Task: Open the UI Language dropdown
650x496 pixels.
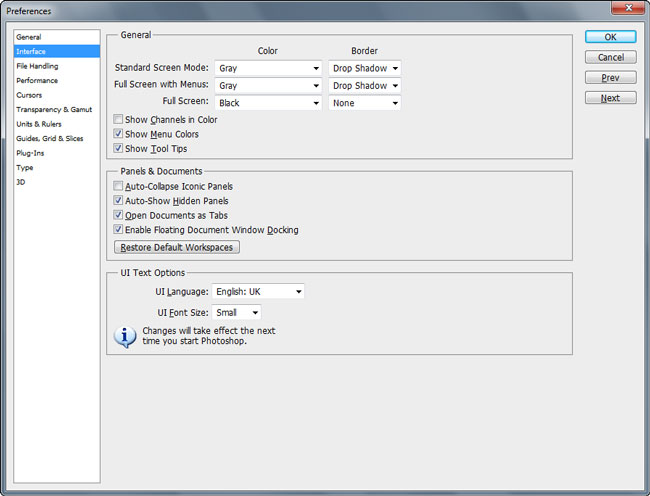Action: [257, 292]
